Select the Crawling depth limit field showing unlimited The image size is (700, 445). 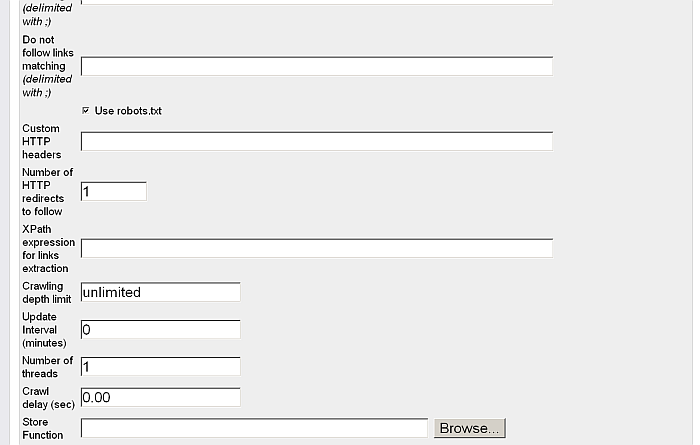161,292
